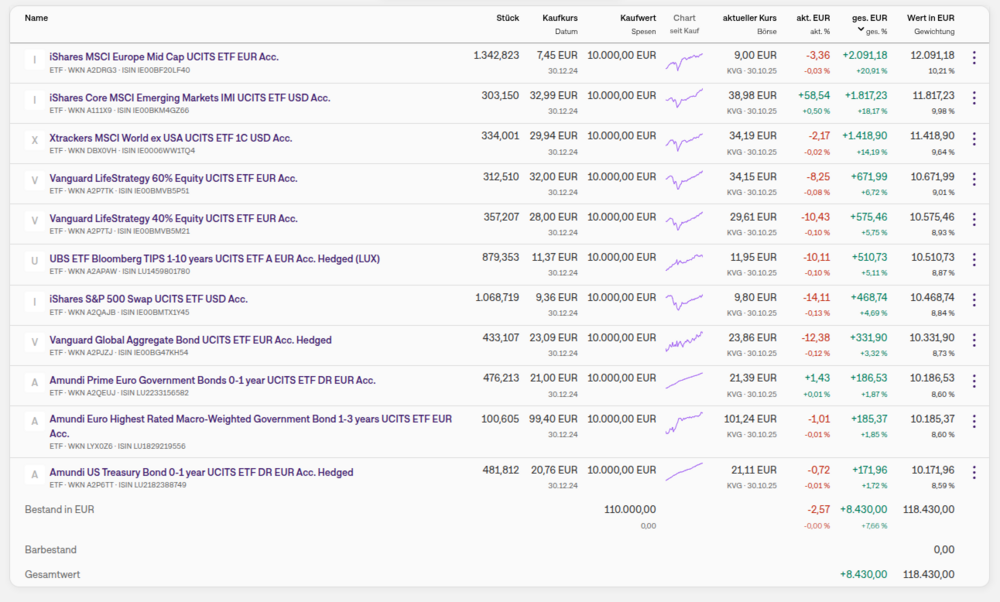Open the Vanguard LifeStrategy 40% Equity ETF link
The height and width of the screenshot is (602, 1000).
(x=173, y=218)
